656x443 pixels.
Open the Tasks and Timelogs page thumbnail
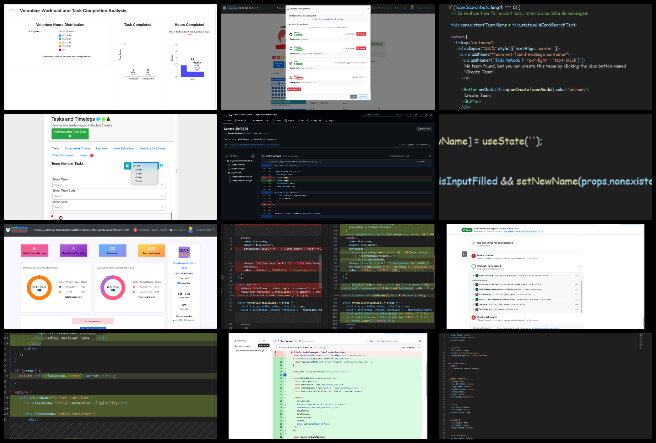point(110,167)
